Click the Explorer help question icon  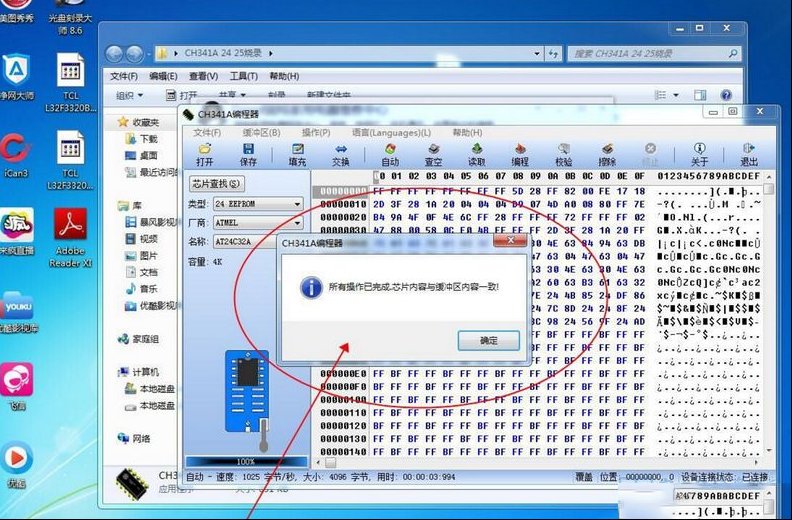[x=726, y=95]
